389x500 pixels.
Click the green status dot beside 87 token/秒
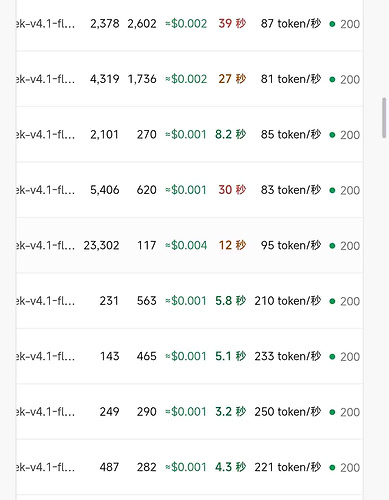click(332, 24)
